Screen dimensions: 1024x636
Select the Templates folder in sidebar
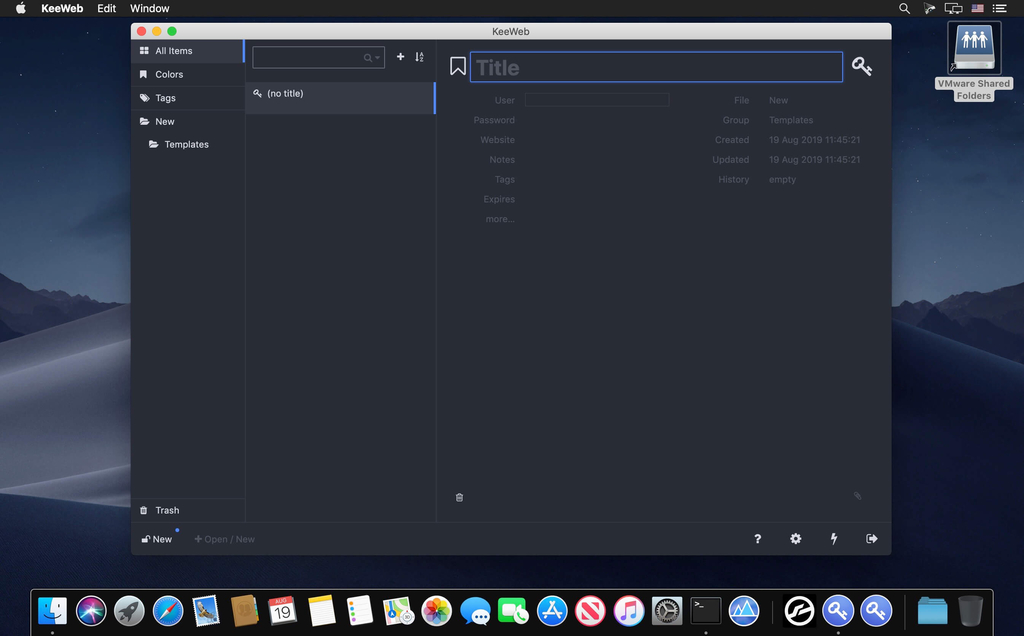pos(186,144)
